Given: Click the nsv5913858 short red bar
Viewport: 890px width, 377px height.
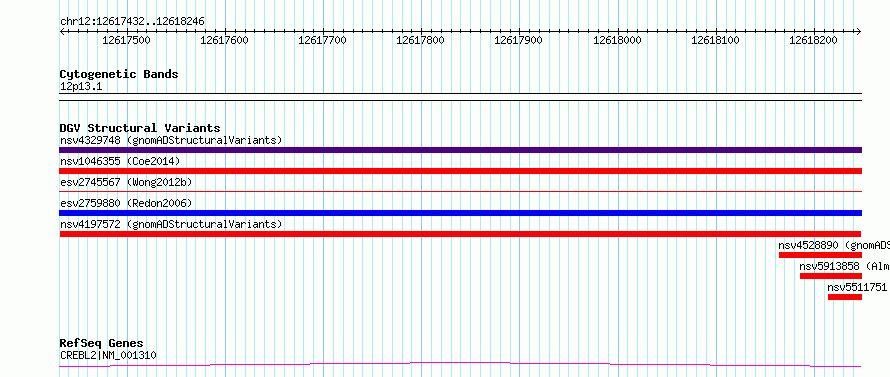Looking at the screenshot, I should [x=830, y=276].
